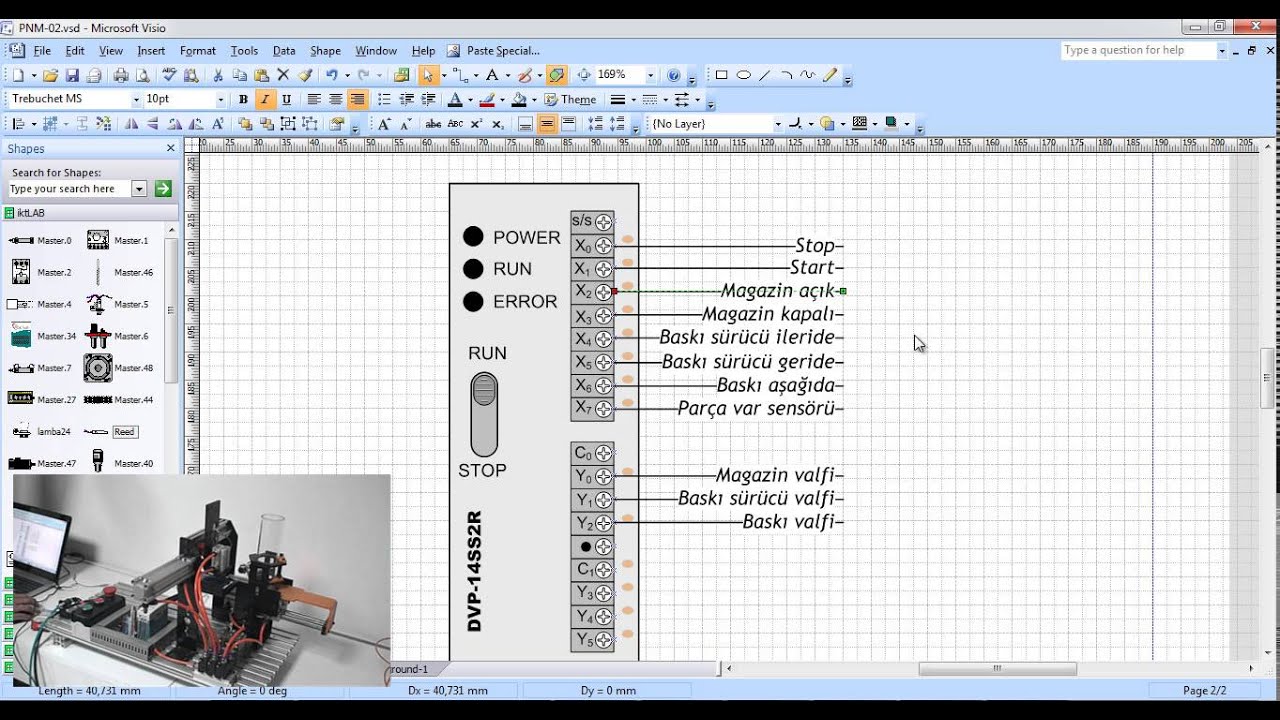The height and width of the screenshot is (720, 1280).
Task: Click the font color A swatch
Action: point(454,100)
